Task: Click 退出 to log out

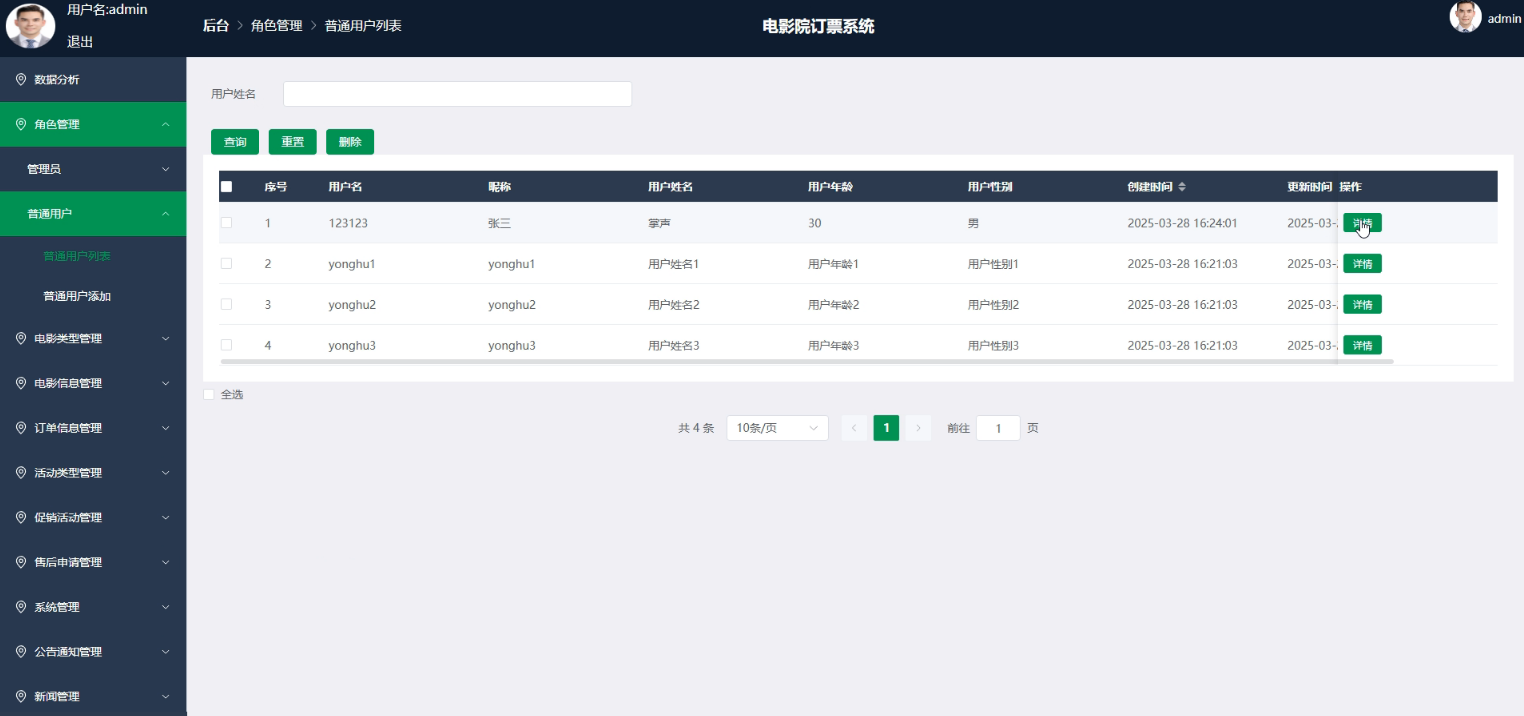Action: click(x=80, y=42)
